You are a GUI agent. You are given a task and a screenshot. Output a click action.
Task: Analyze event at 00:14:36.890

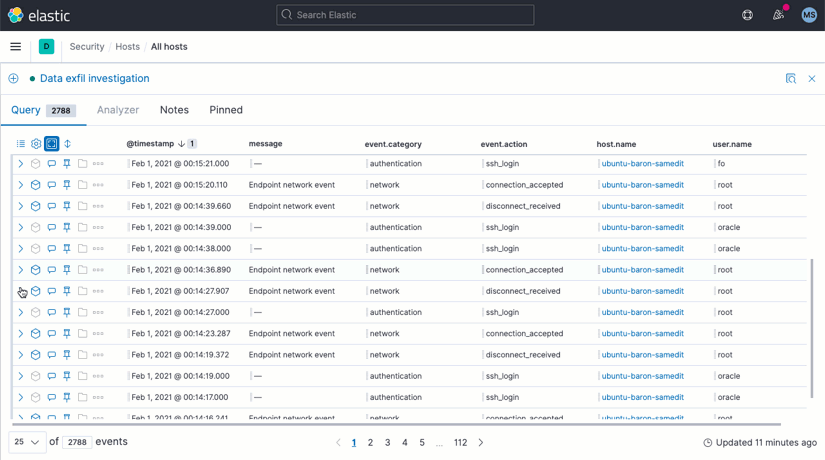click(x=35, y=269)
